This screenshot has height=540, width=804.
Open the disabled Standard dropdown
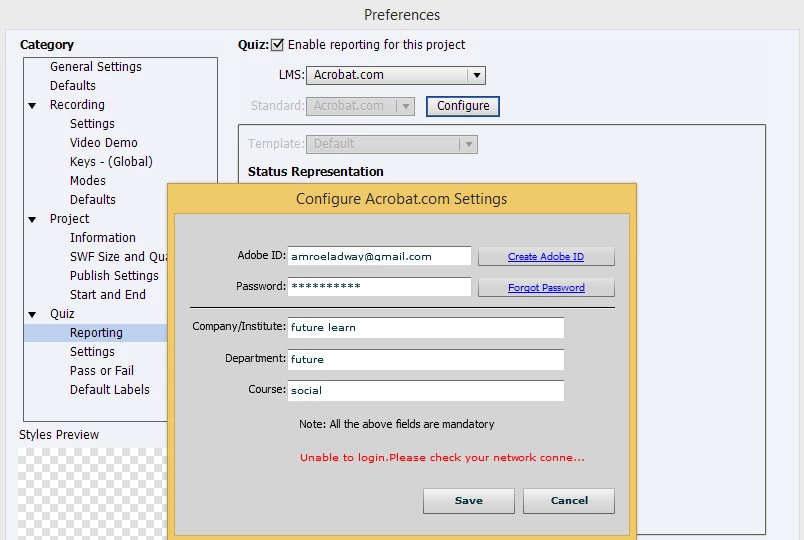tap(360, 106)
